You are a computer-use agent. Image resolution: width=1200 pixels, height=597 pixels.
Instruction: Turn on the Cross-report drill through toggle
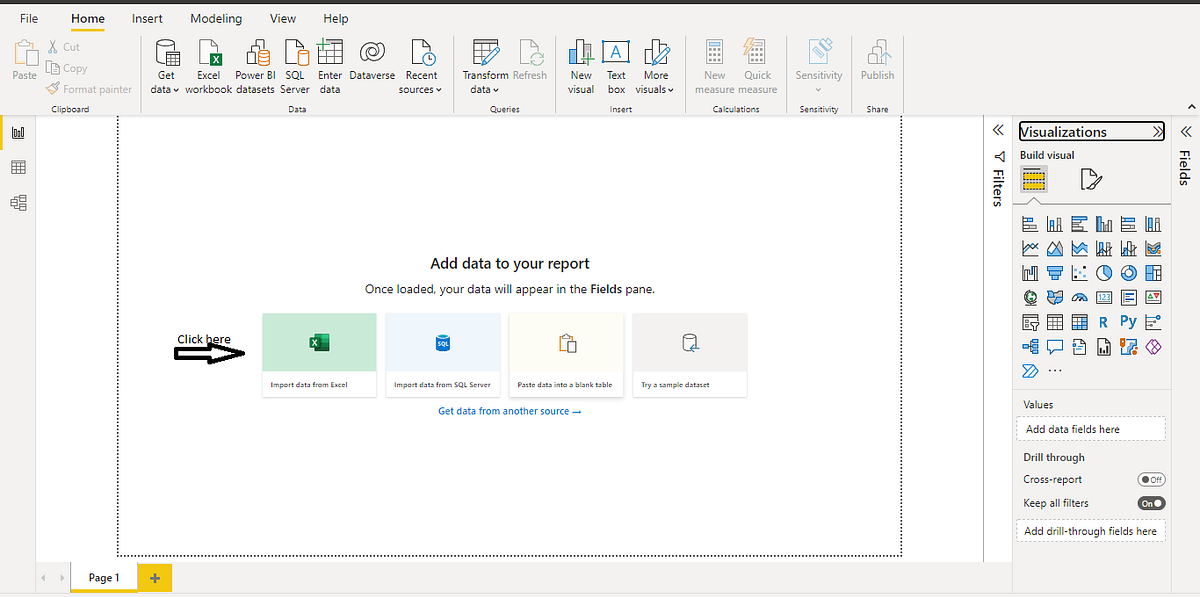[x=1151, y=479]
